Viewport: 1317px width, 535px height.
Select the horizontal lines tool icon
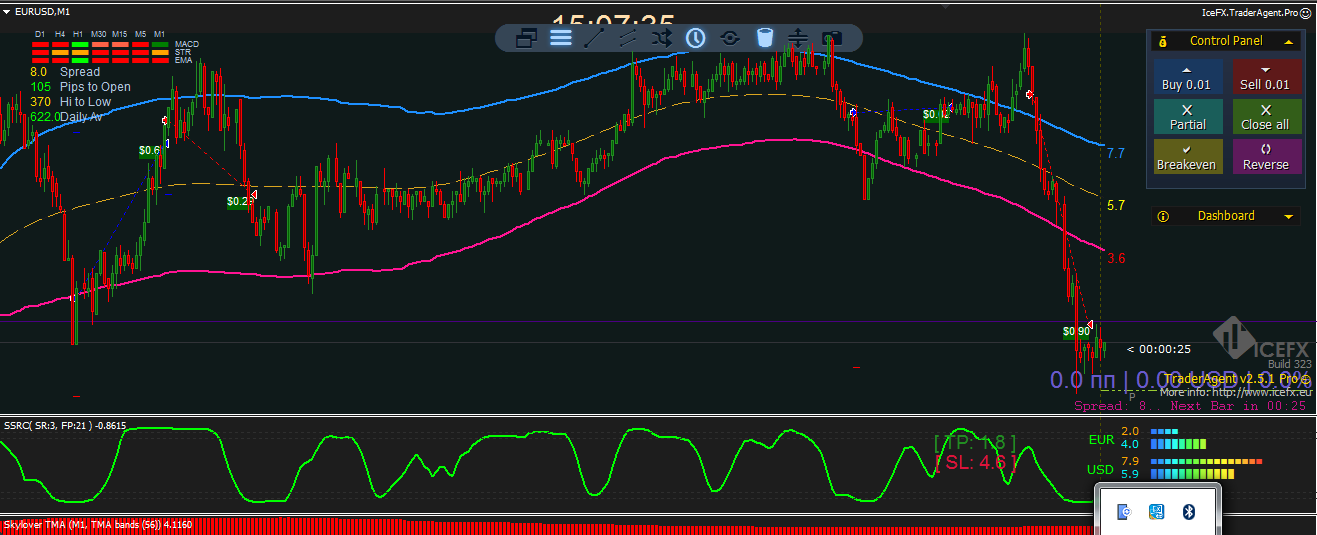(x=561, y=38)
